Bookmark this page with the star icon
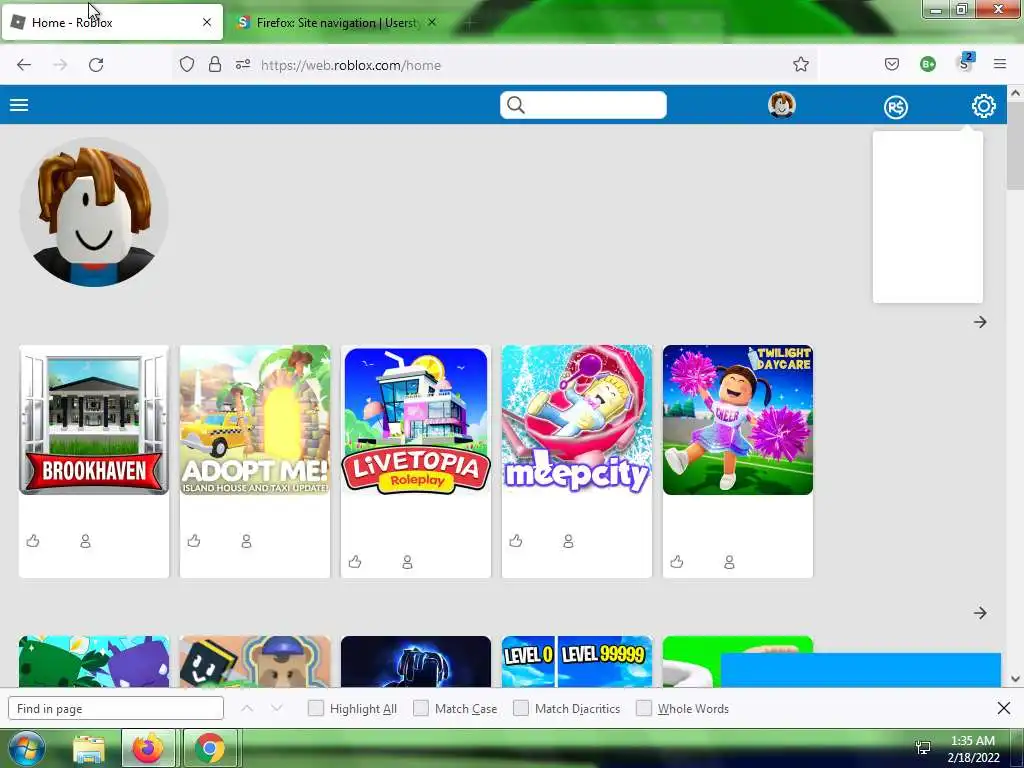Image resolution: width=1024 pixels, height=768 pixels. 801,64
